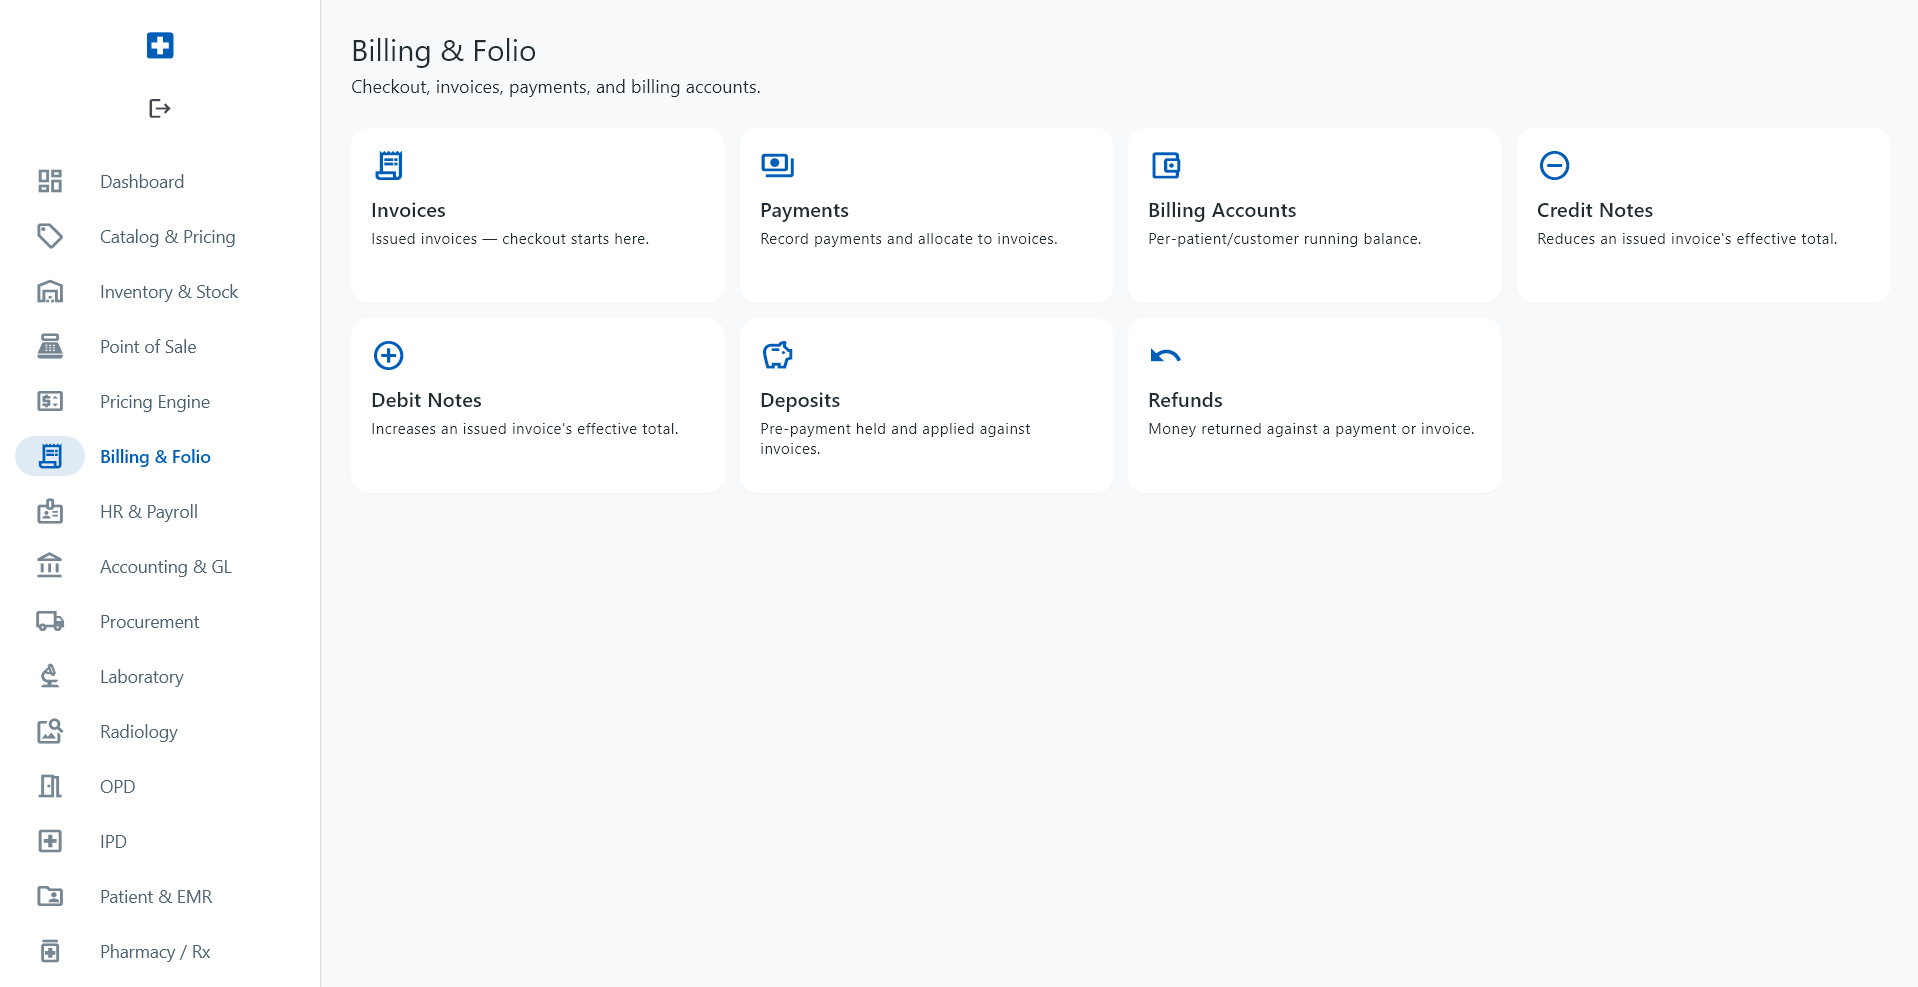The image size is (1918, 987).
Task: Click the Laboratory microscope icon
Action: (50, 676)
